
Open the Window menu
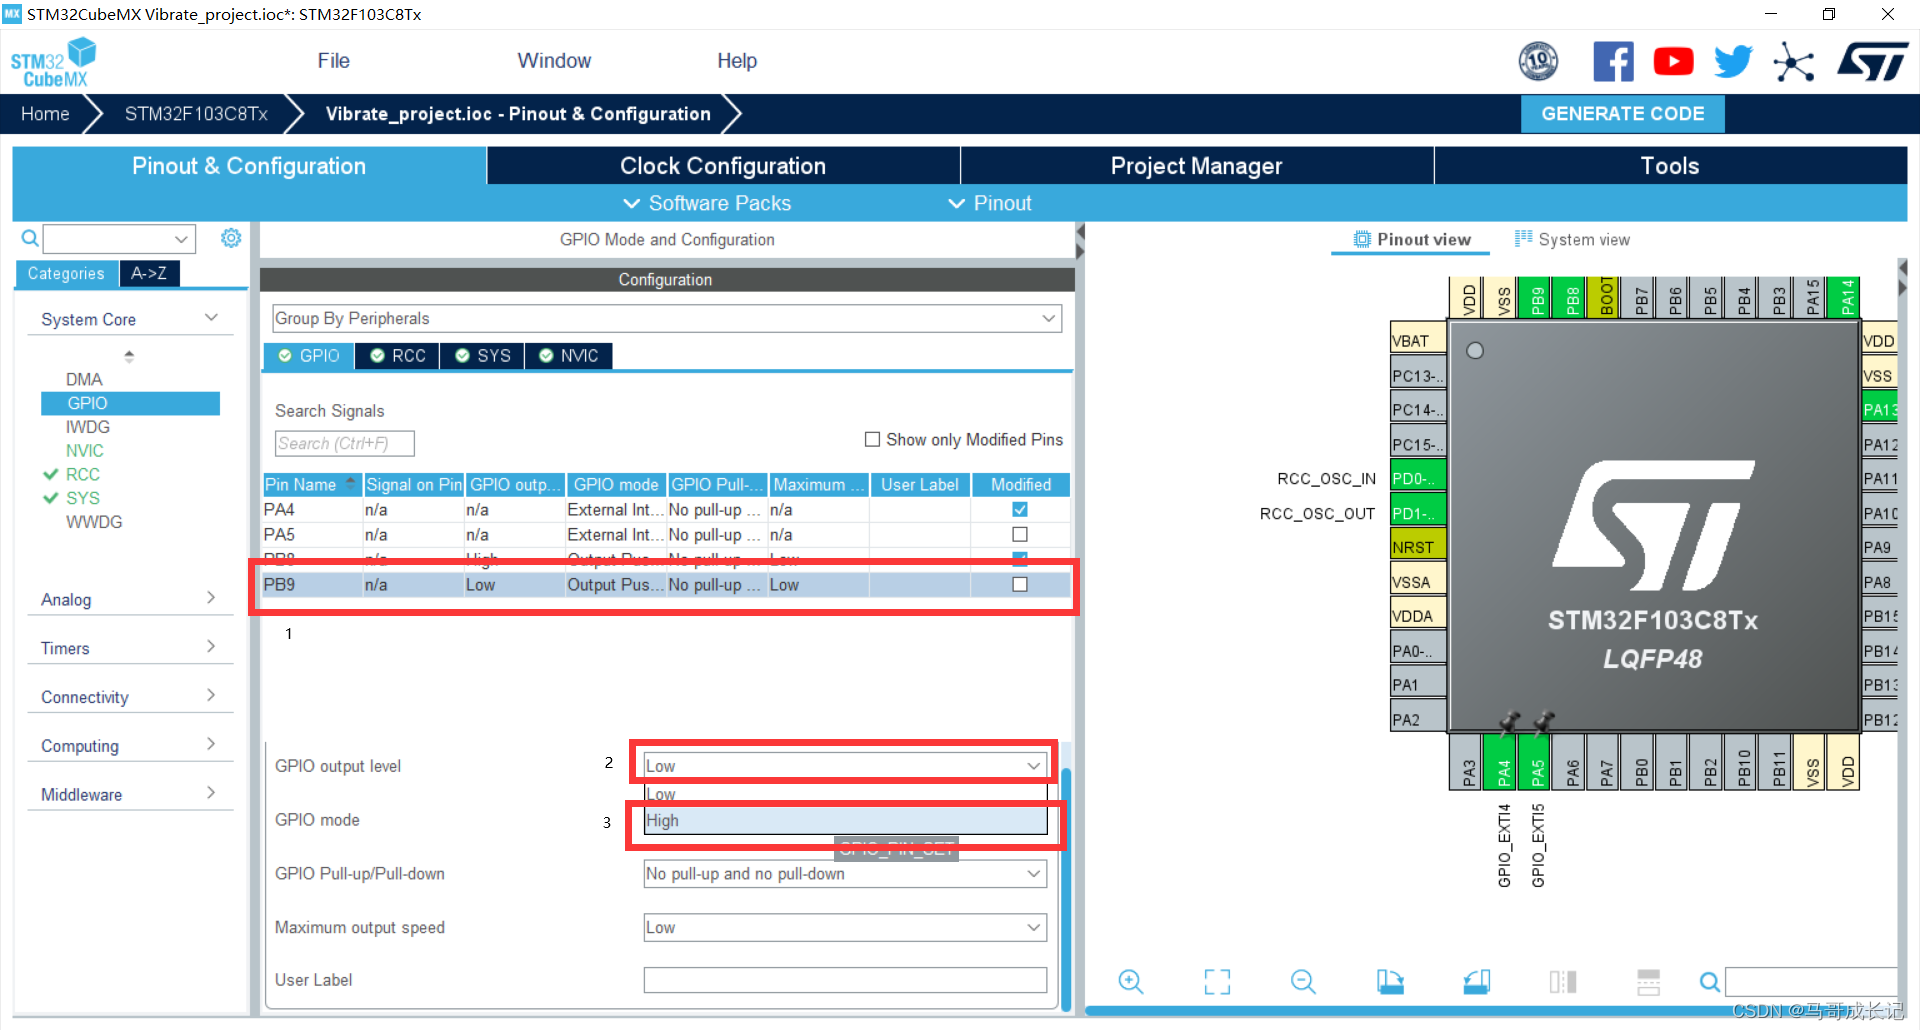click(554, 61)
